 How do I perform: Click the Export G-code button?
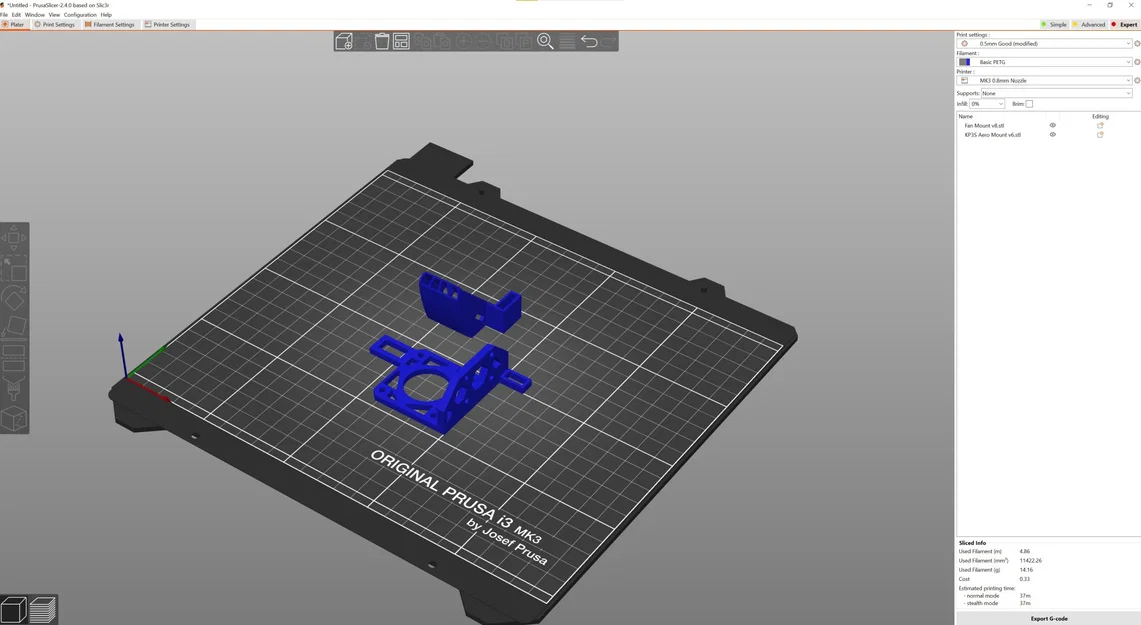click(x=1049, y=618)
